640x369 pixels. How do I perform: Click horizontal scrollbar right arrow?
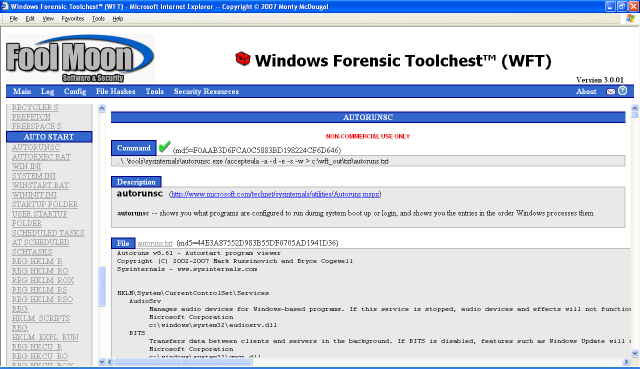627,362
